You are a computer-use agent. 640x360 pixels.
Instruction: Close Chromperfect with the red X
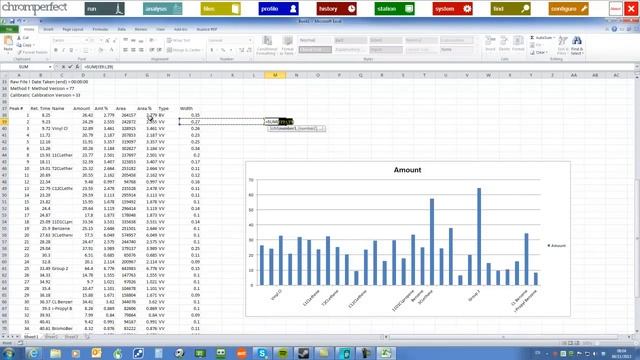point(631,9)
